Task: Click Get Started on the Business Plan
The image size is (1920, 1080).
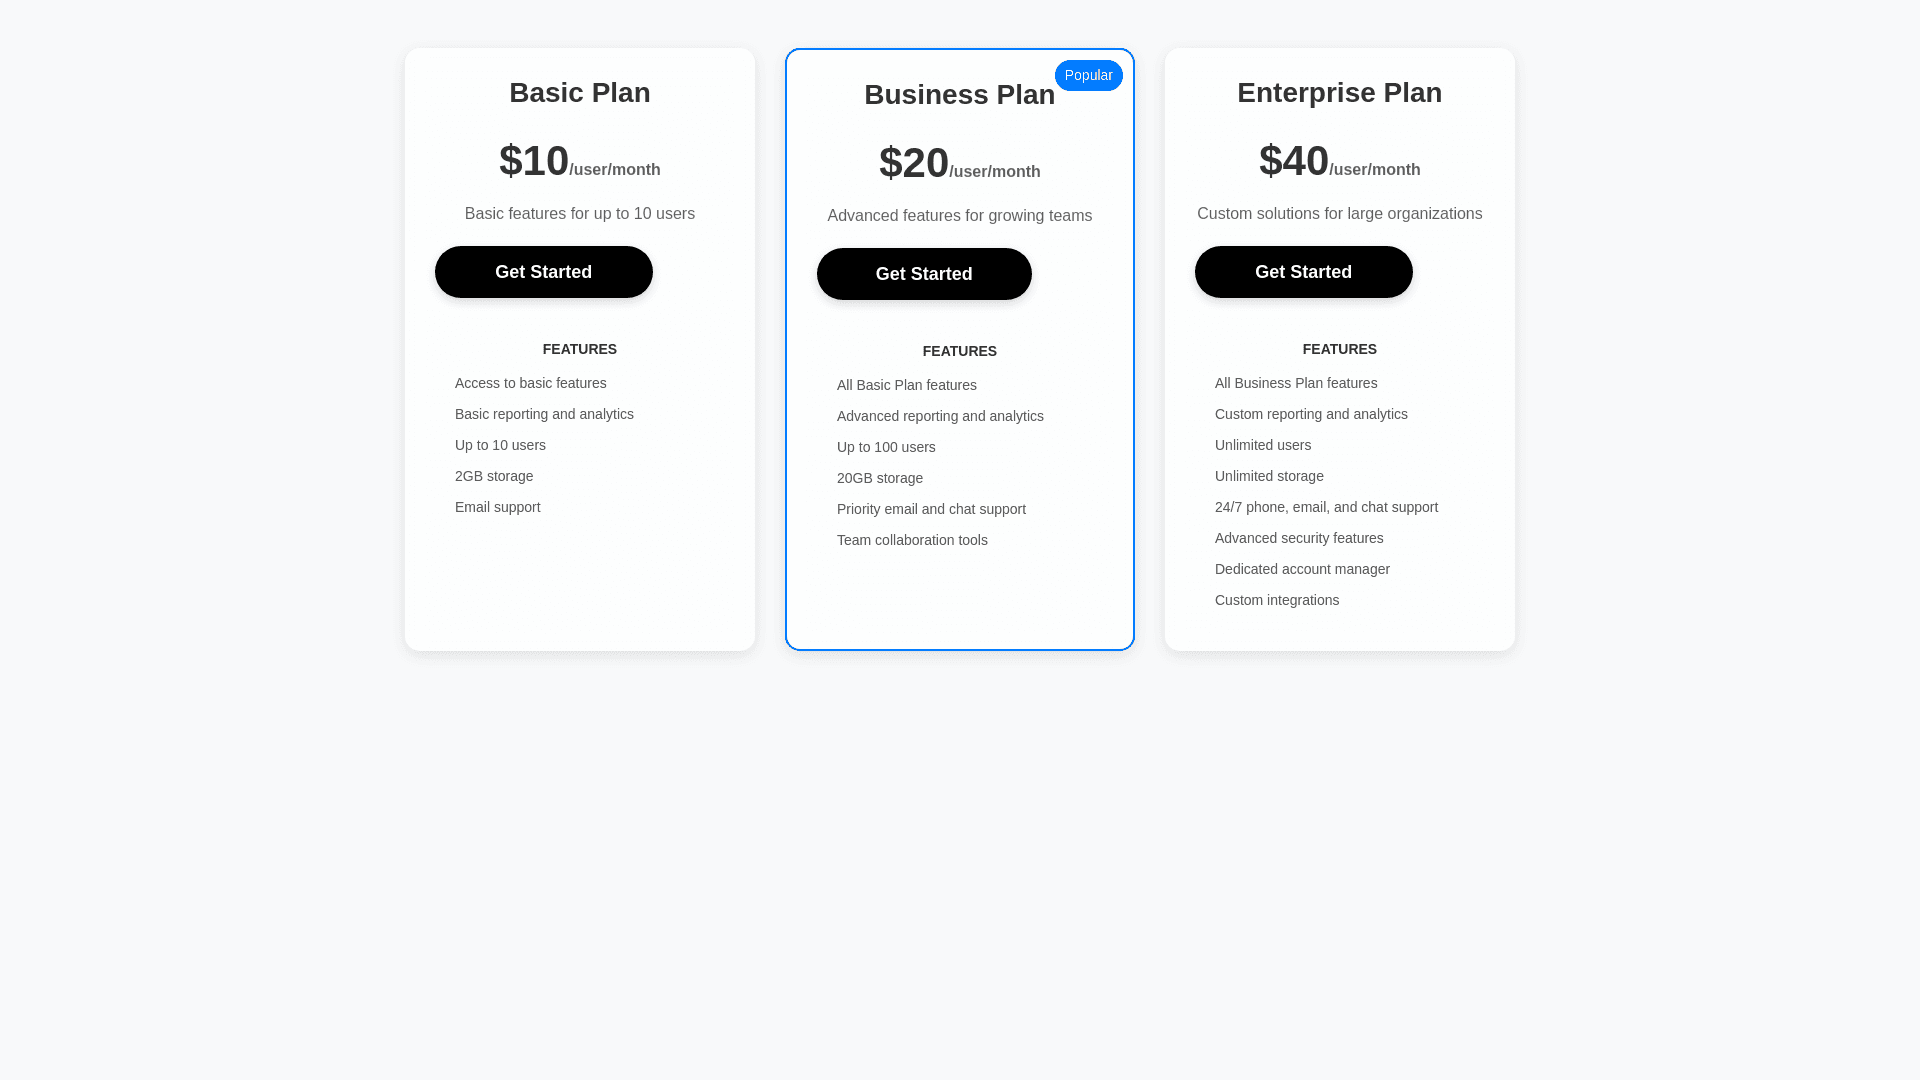Action: point(924,274)
